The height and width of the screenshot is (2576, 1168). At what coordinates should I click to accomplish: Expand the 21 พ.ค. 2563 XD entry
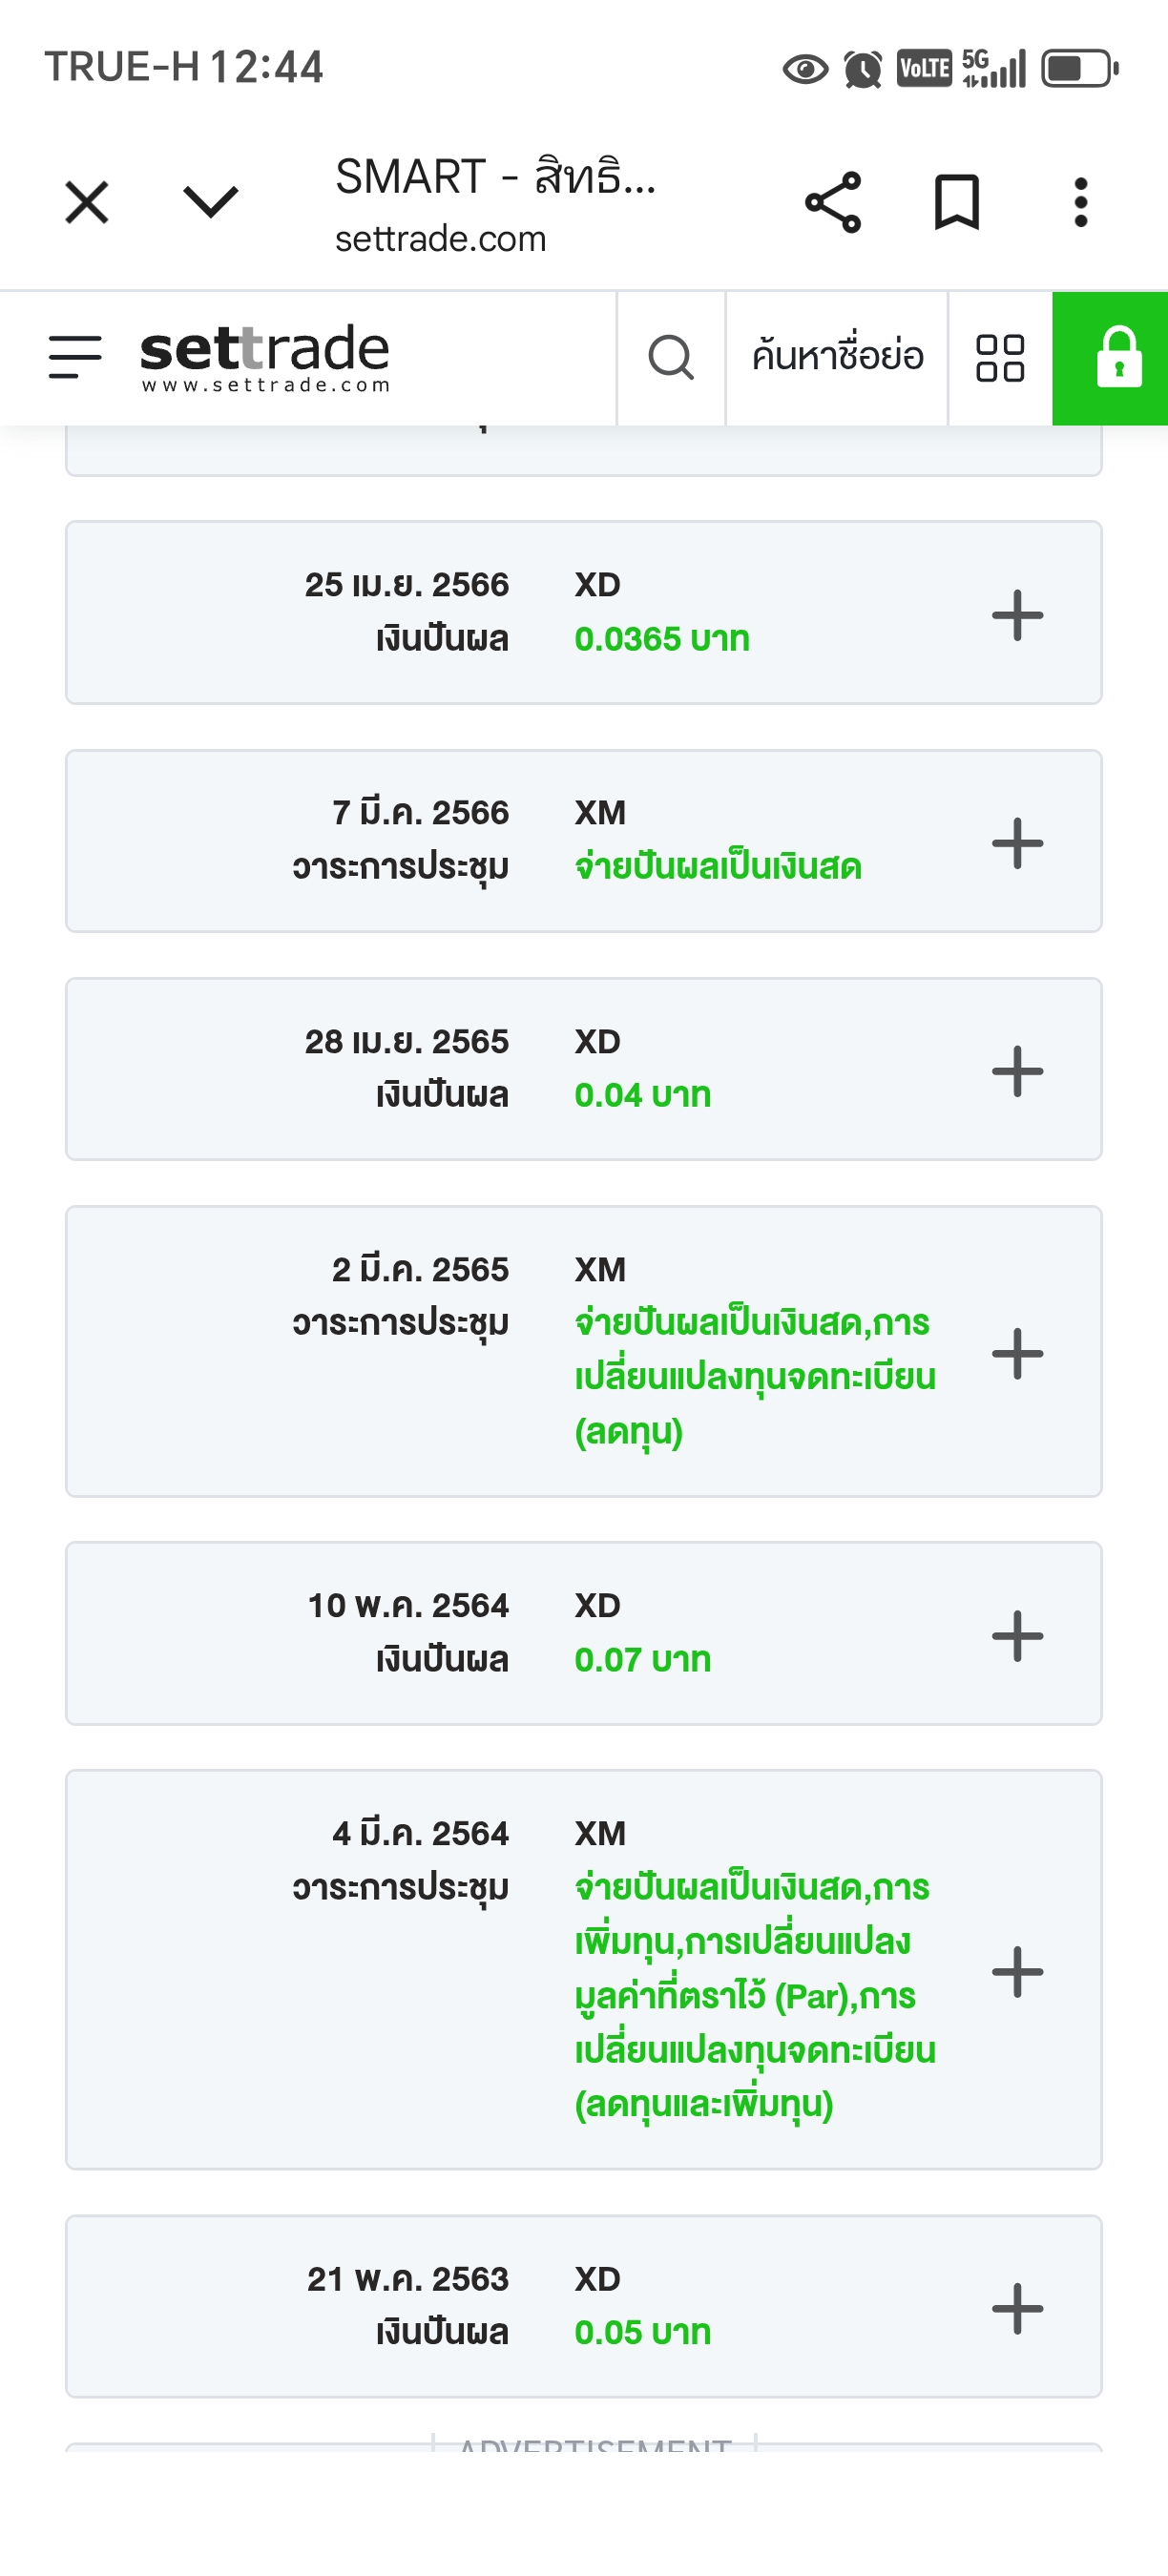pyautogui.click(x=1017, y=2307)
